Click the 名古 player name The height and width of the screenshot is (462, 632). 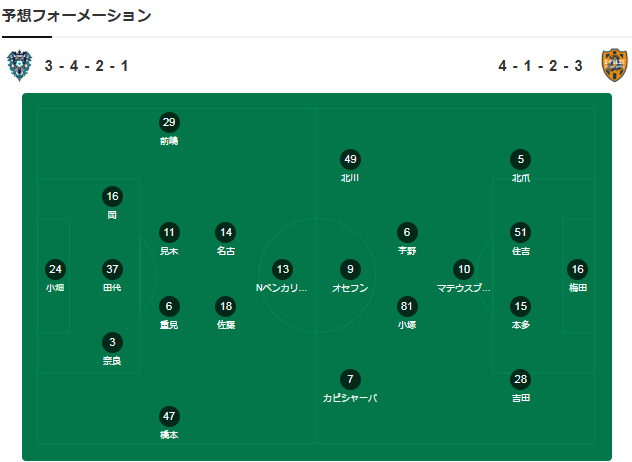click(x=226, y=251)
